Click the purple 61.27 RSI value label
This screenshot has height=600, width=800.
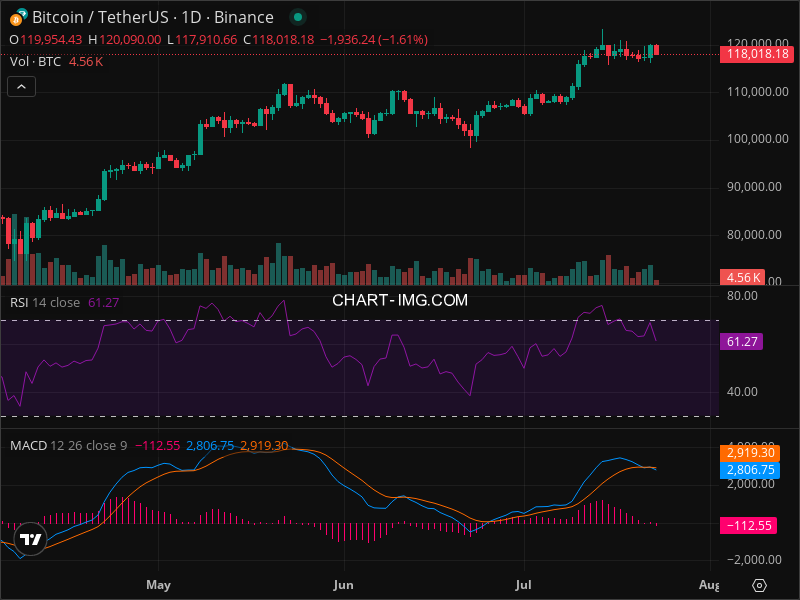point(741,341)
